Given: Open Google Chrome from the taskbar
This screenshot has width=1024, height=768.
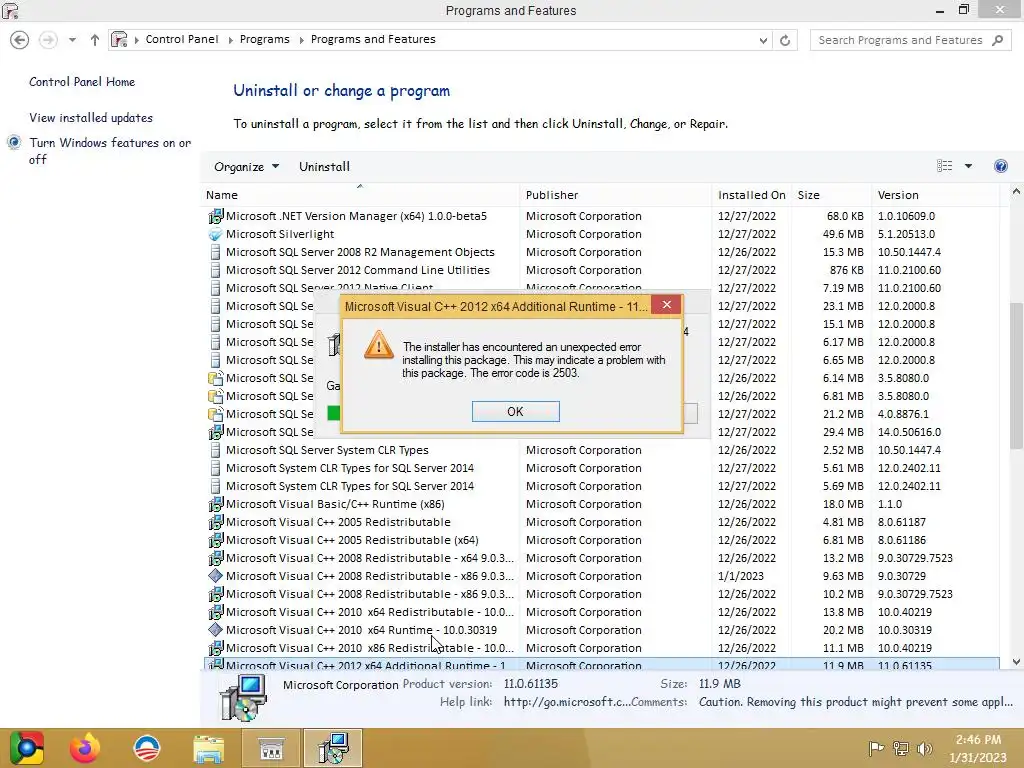Looking at the screenshot, I should [x=26, y=748].
